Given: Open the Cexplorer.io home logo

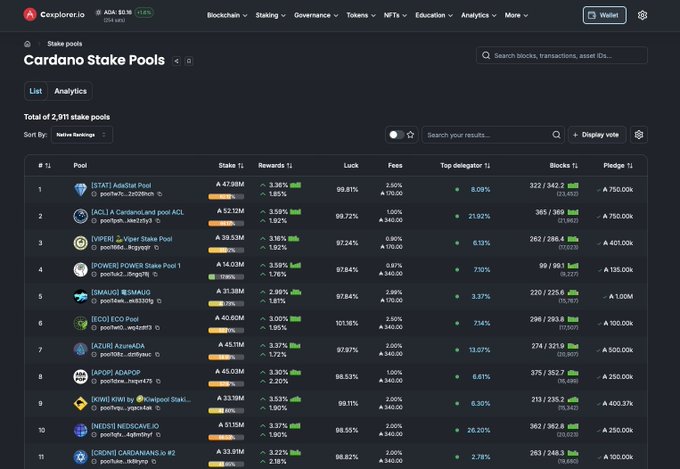Looking at the screenshot, I should point(54,15).
